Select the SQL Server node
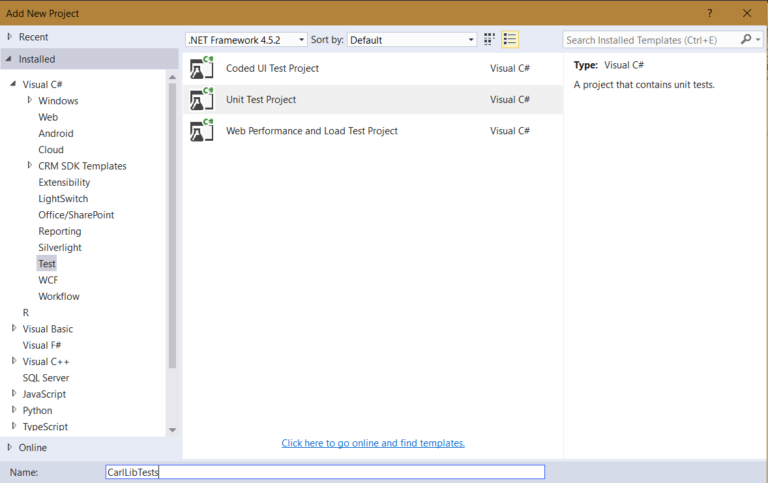This screenshot has width=768, height=483. (x=46, y=378)
